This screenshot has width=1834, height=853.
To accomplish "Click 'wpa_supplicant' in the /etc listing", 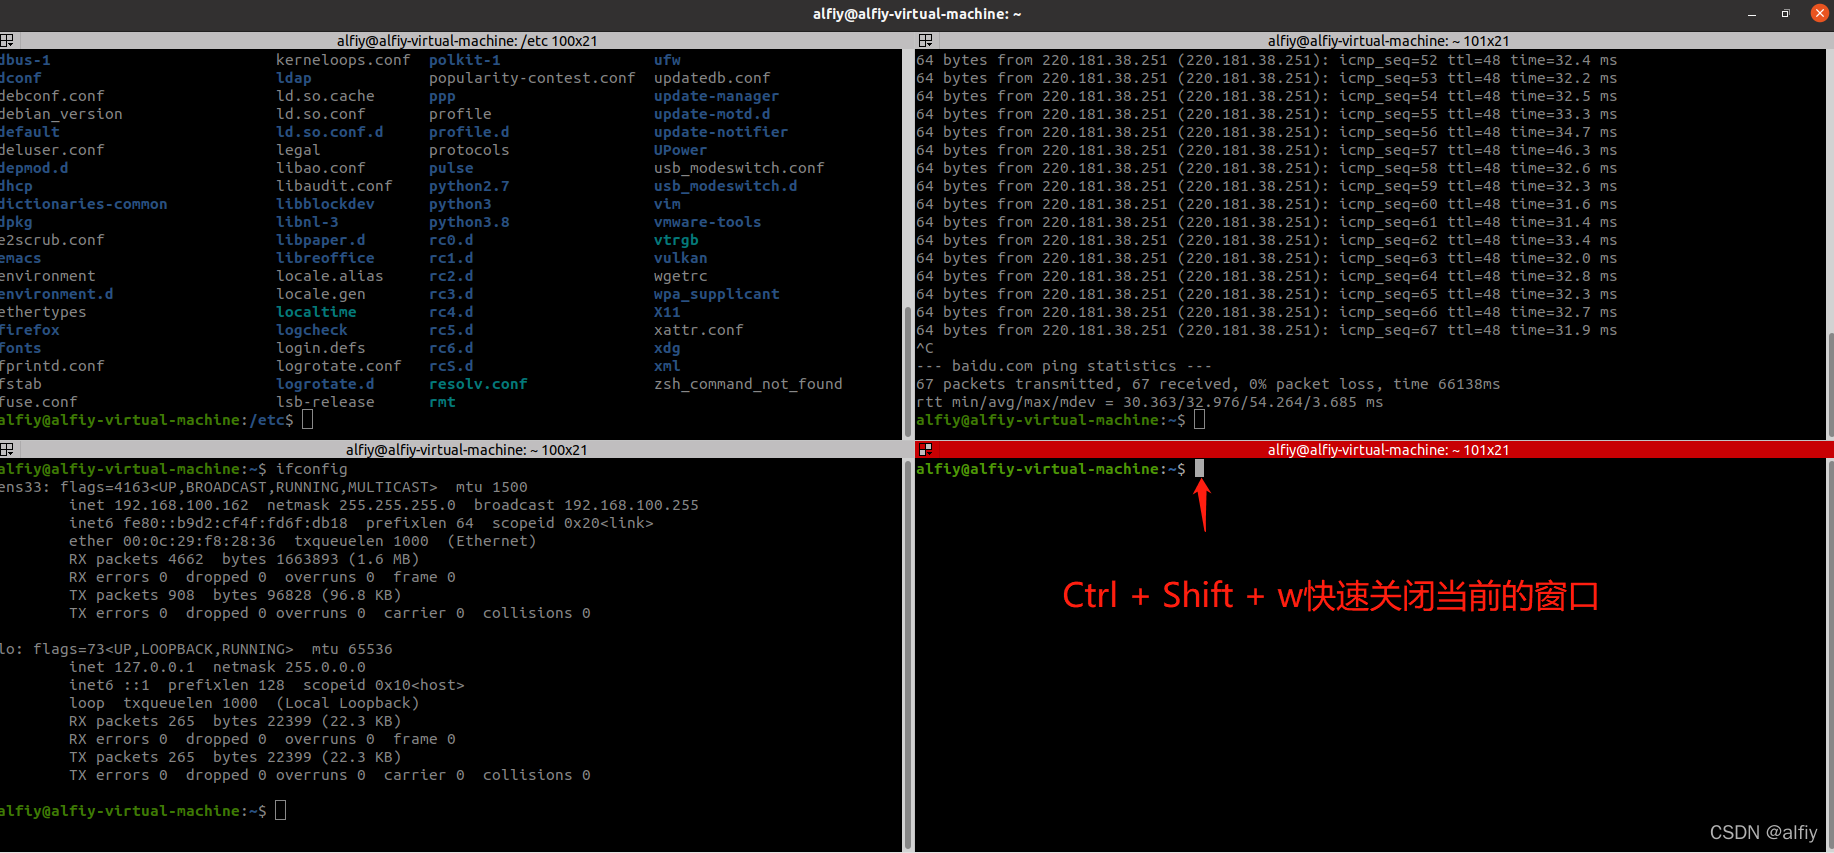I will click(716, 294).
